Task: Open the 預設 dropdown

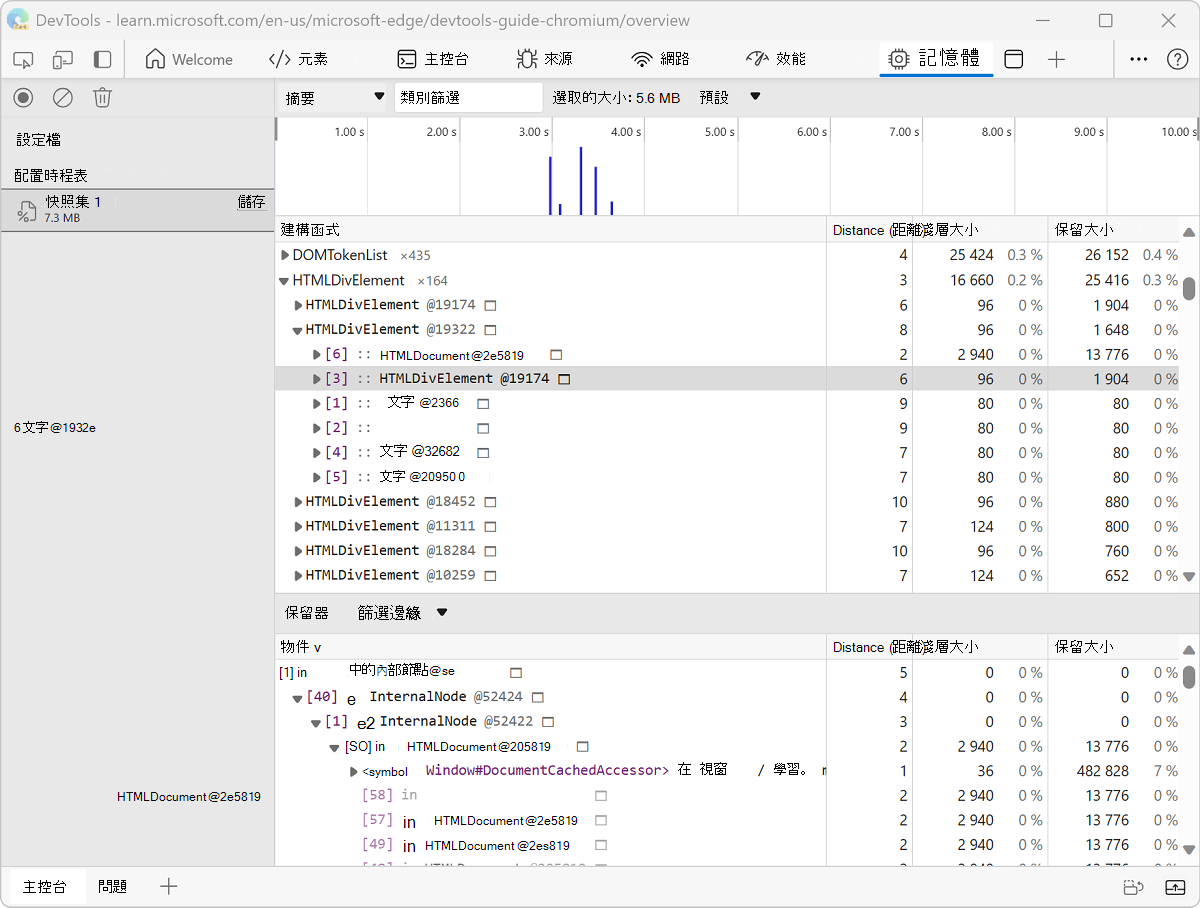Action: point(729,97)
